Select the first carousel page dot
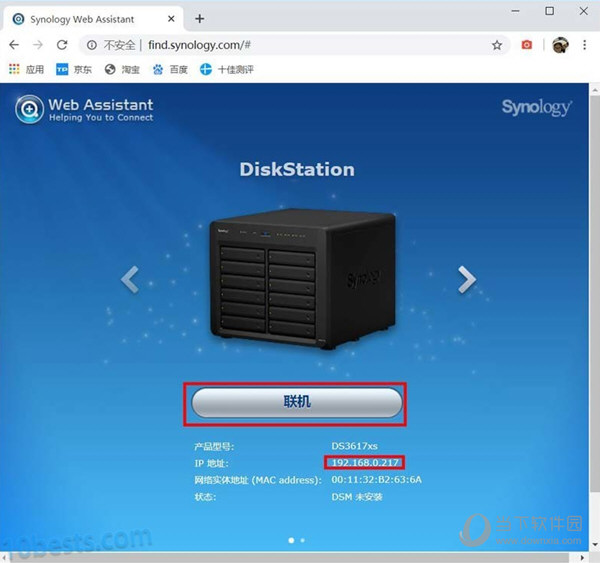Image resolution: width=600 pixels, height=563 pixels. 291,540
